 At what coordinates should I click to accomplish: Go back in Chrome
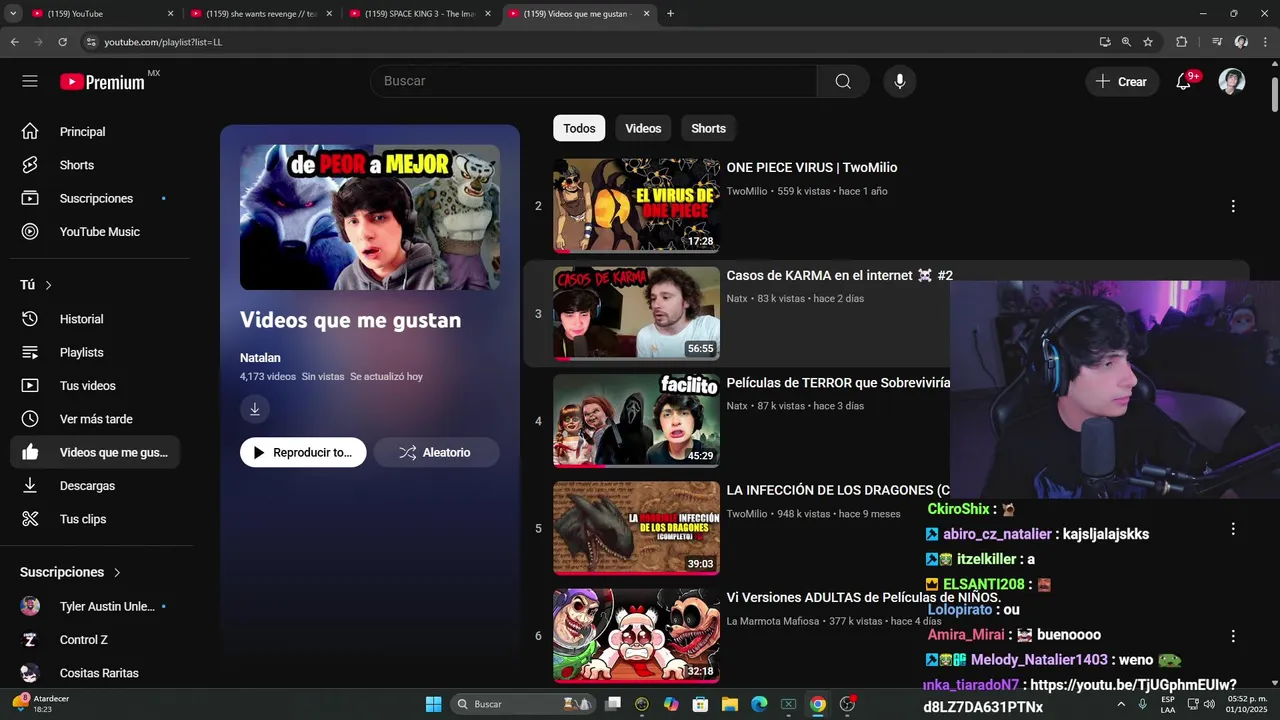coord(15,42)
